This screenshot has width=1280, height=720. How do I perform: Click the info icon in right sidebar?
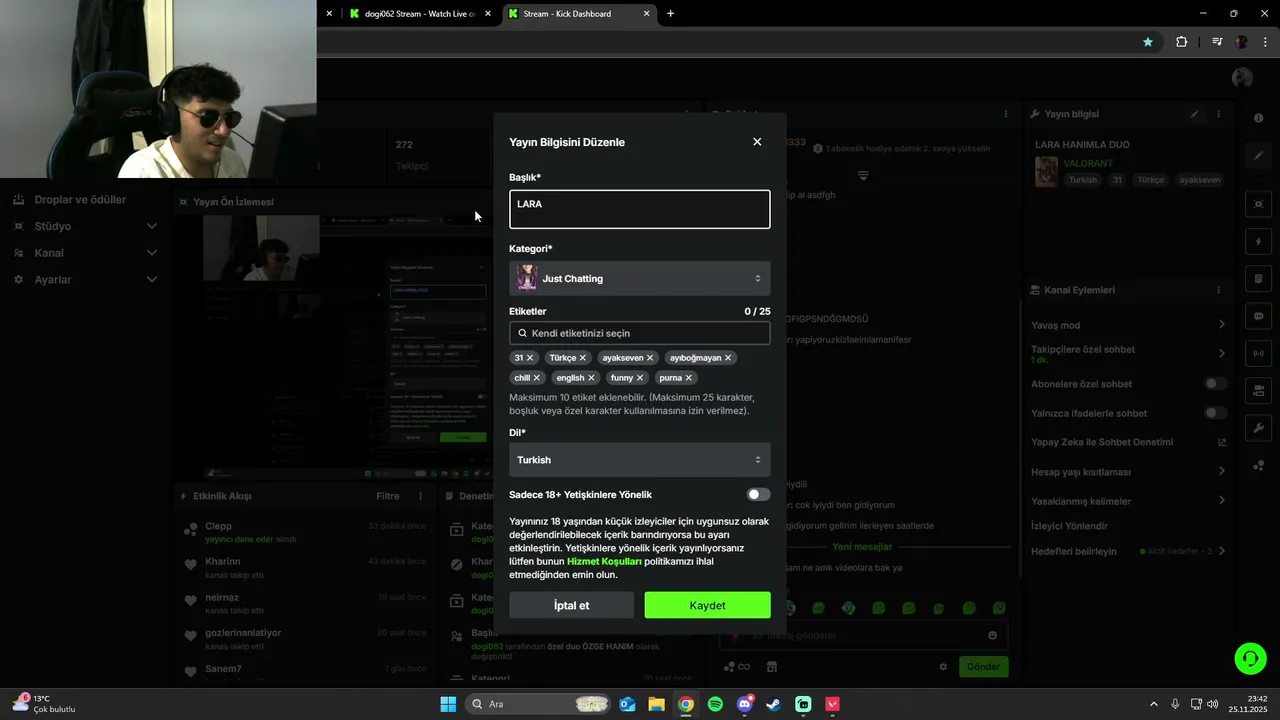pyautogui.click(x=1258, y=118)
